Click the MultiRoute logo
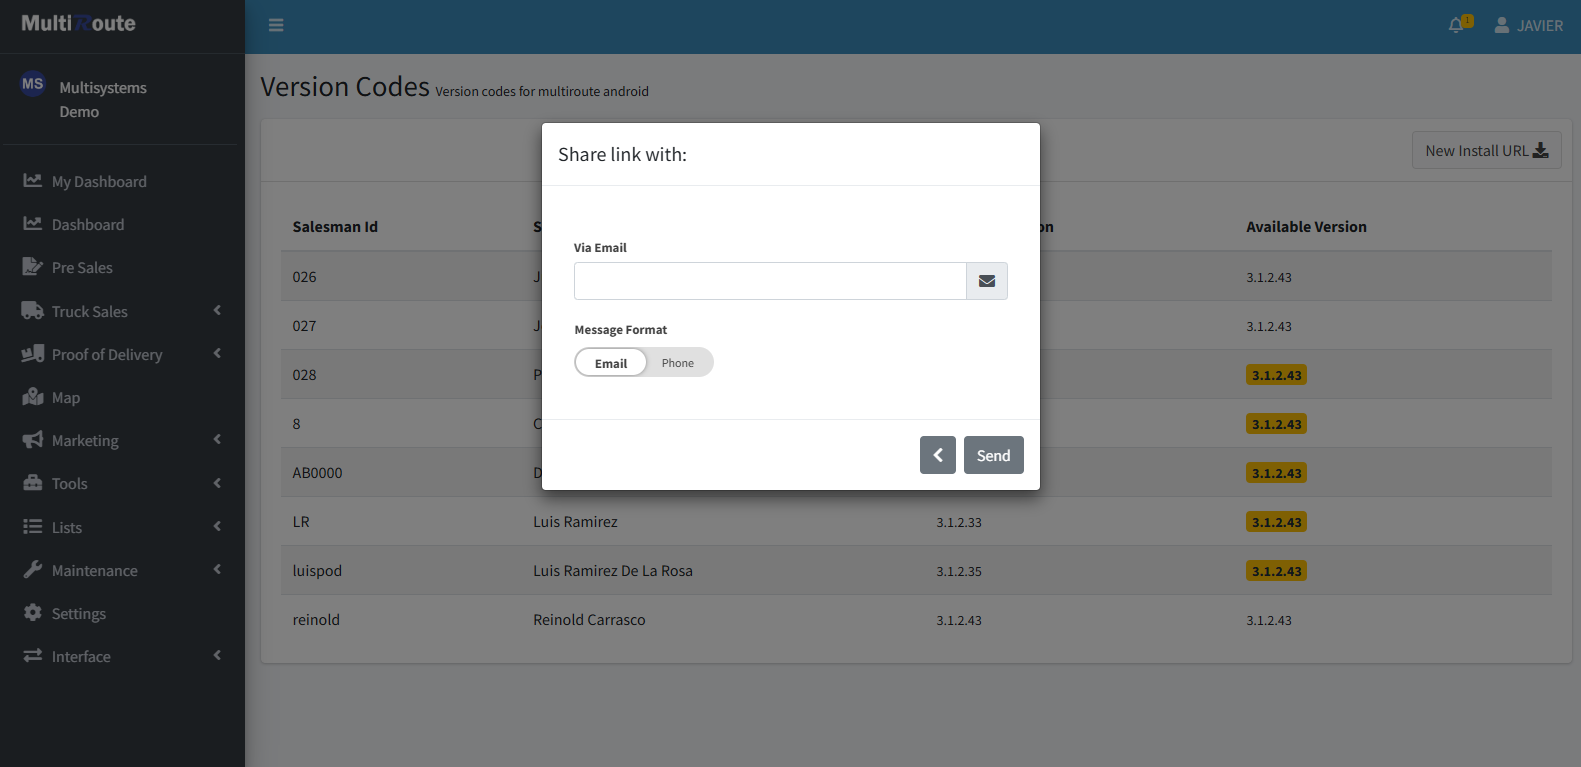The height and width of the screenshot is (767, 1581). [79, 23]
